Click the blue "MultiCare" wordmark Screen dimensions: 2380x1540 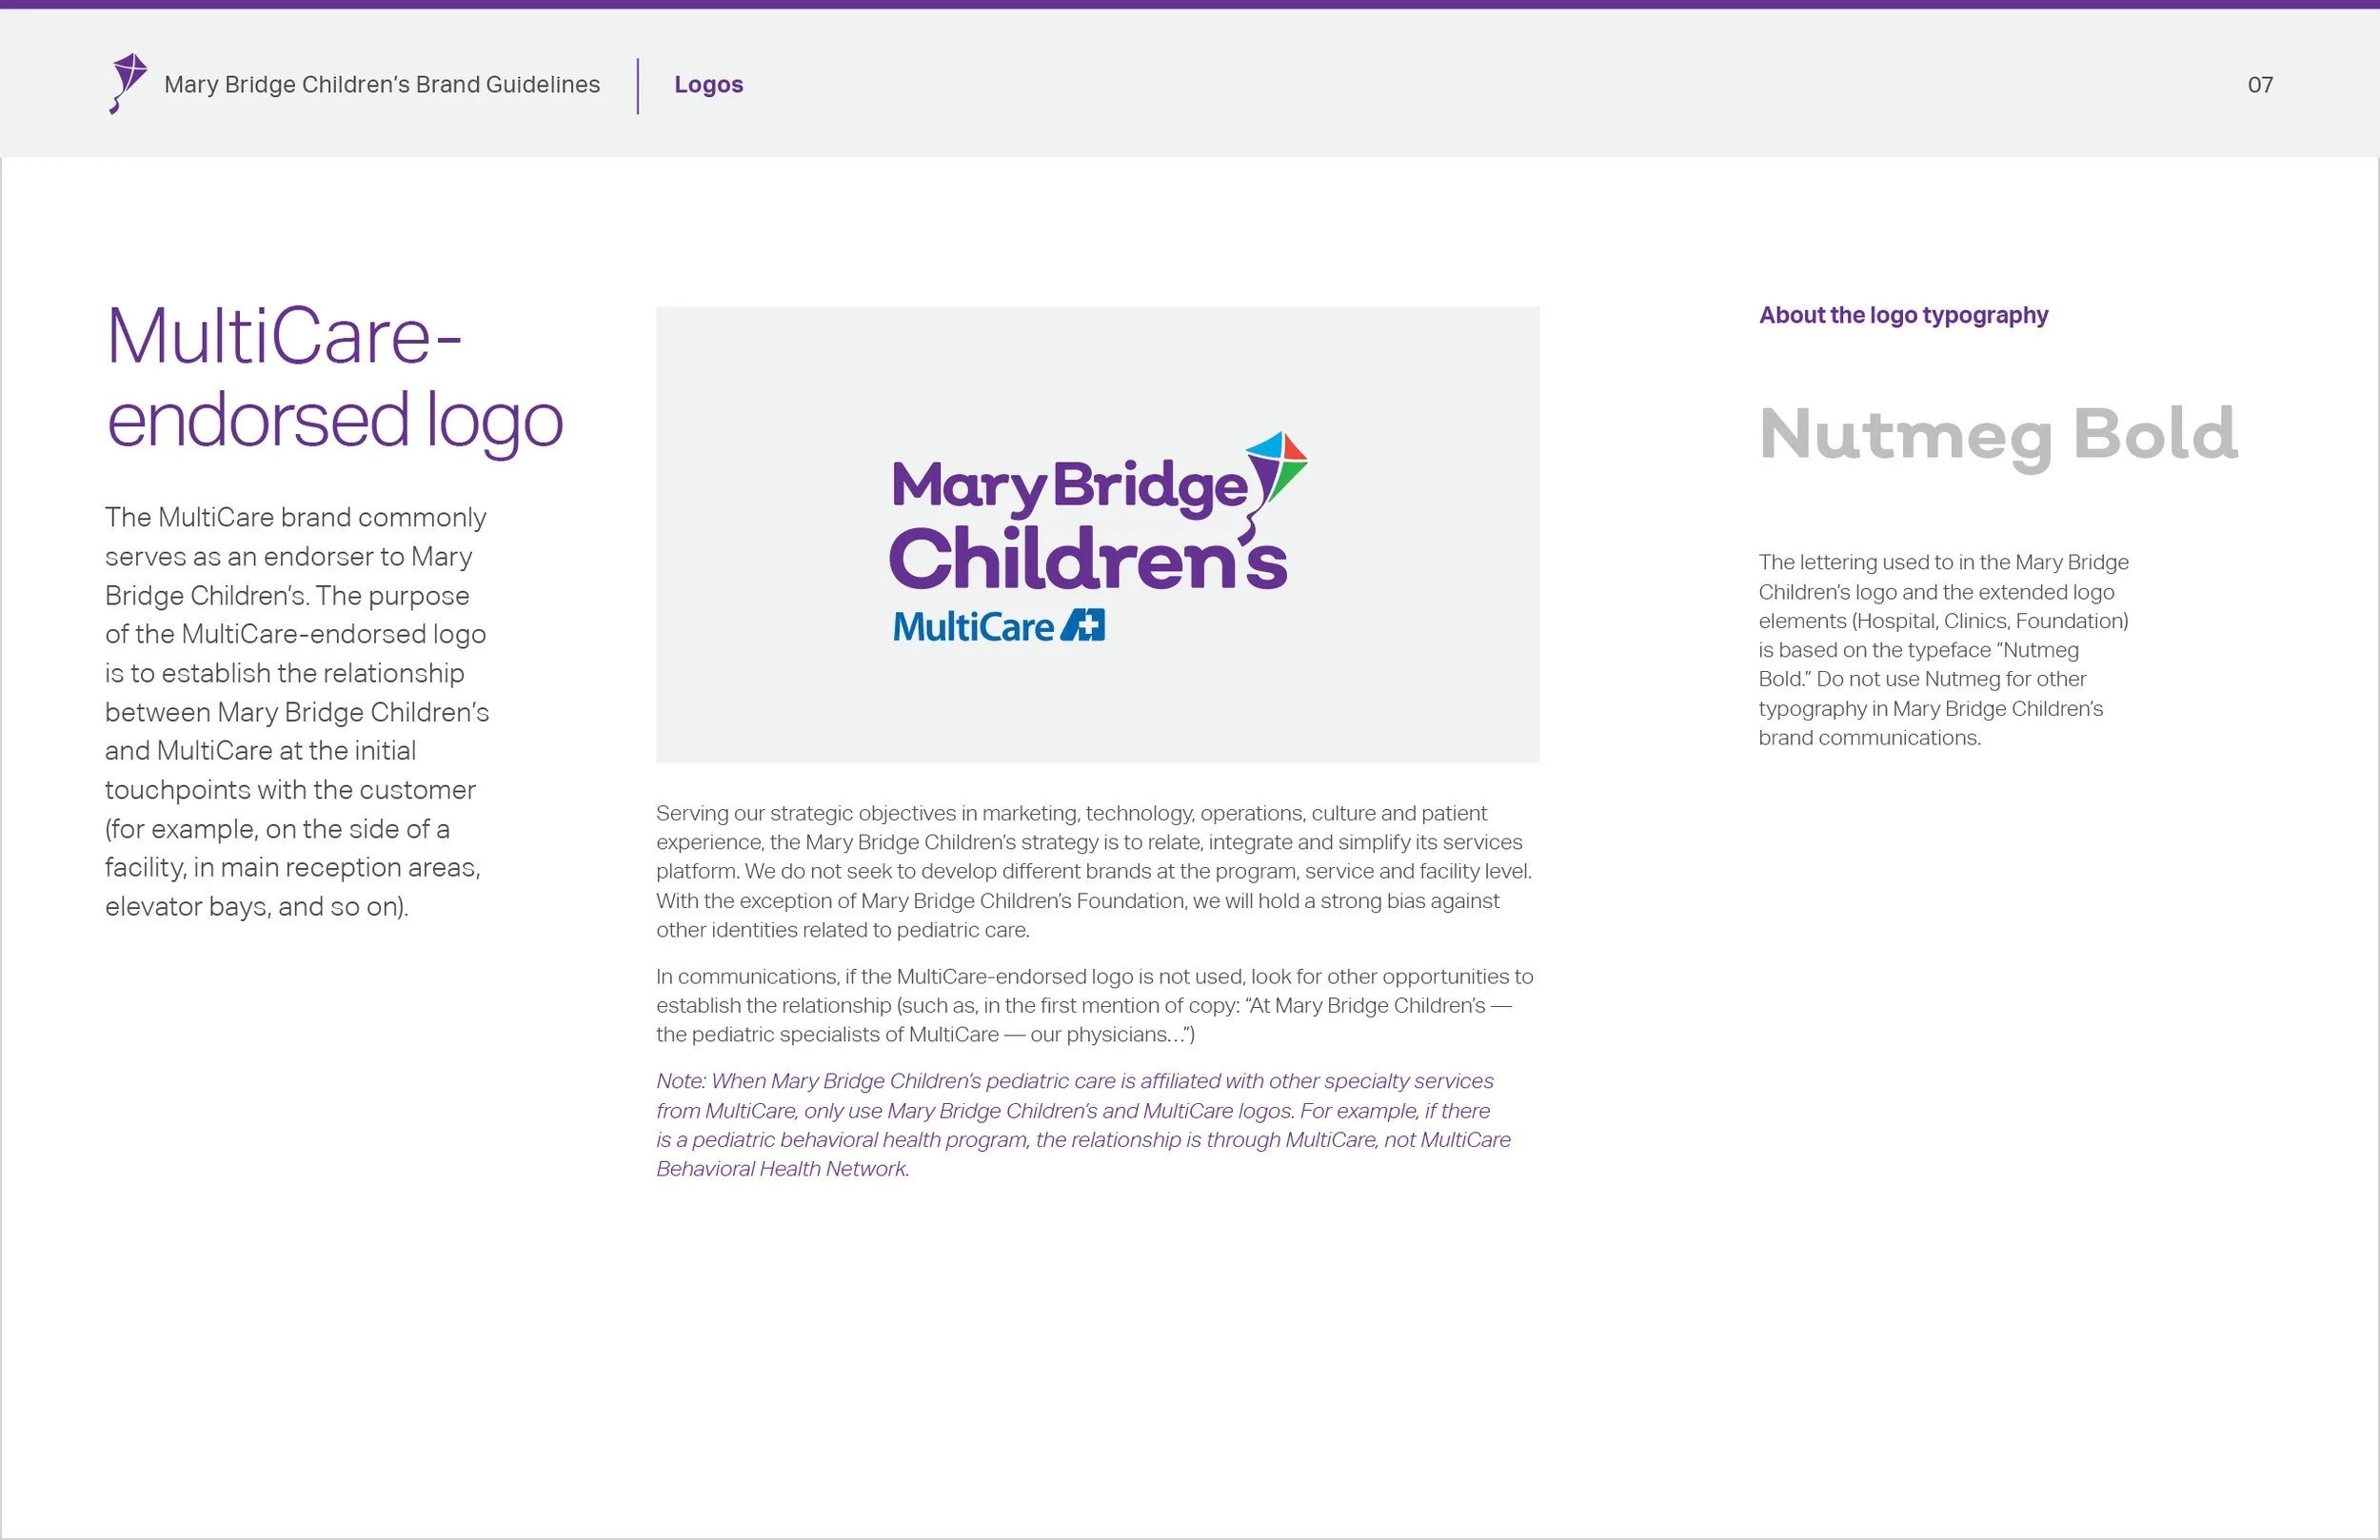click(973, 626)
